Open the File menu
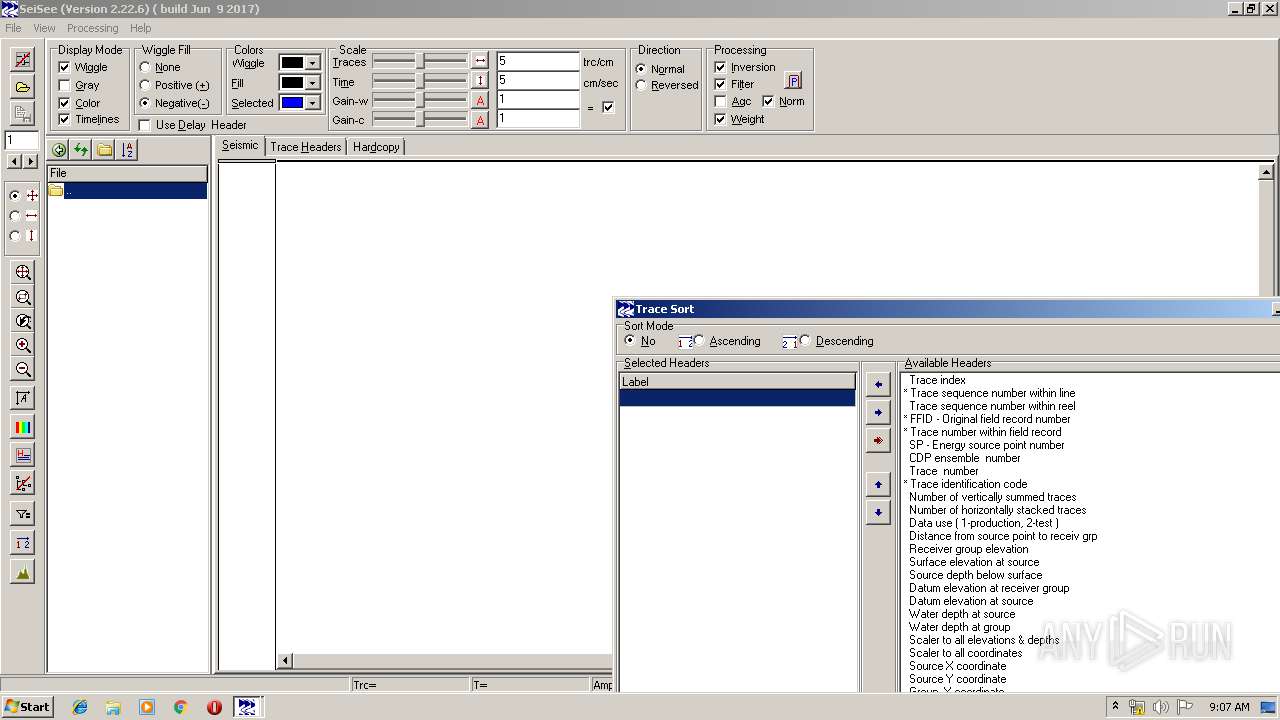Image resolution: width=1280 pixels, height=720 pixels. coord(13,28)
